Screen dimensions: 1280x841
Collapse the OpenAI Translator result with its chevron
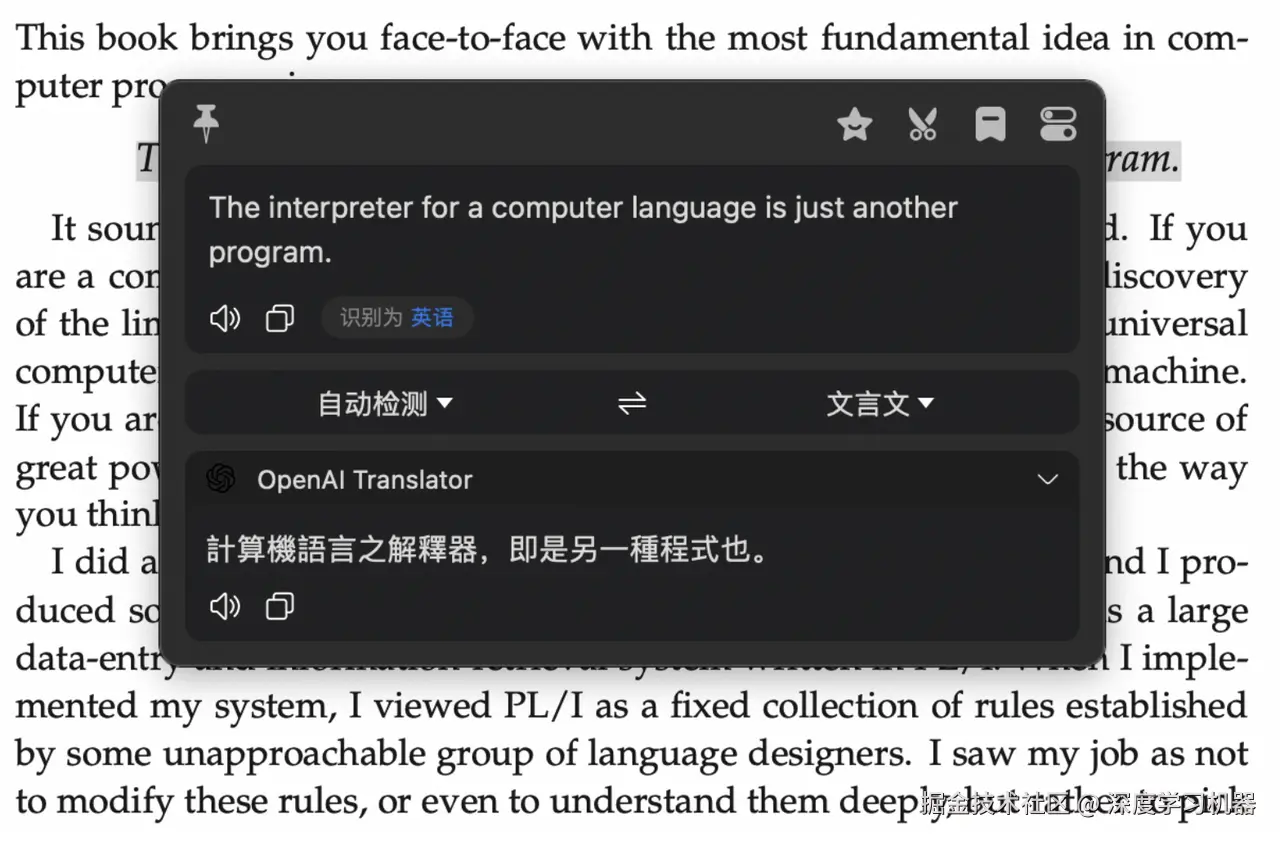pos(1048,479)
